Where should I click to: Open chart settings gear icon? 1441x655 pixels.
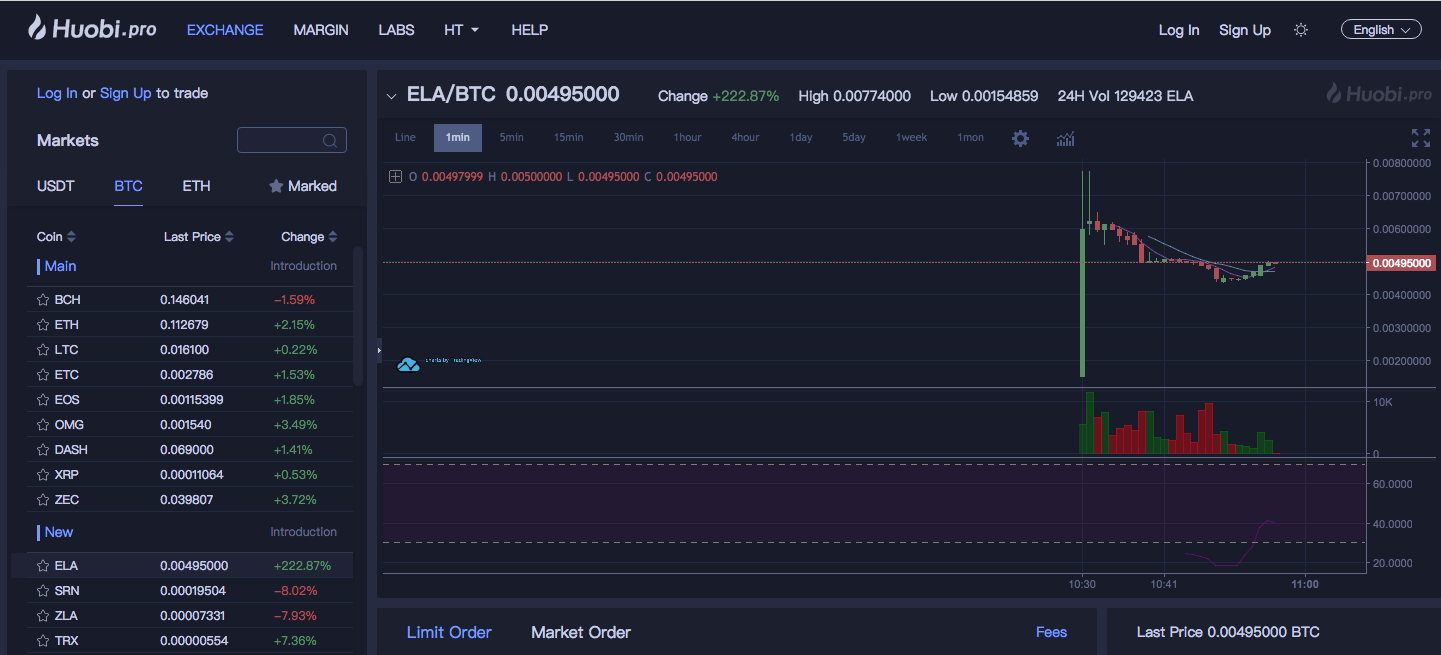tap(1020, 138)
